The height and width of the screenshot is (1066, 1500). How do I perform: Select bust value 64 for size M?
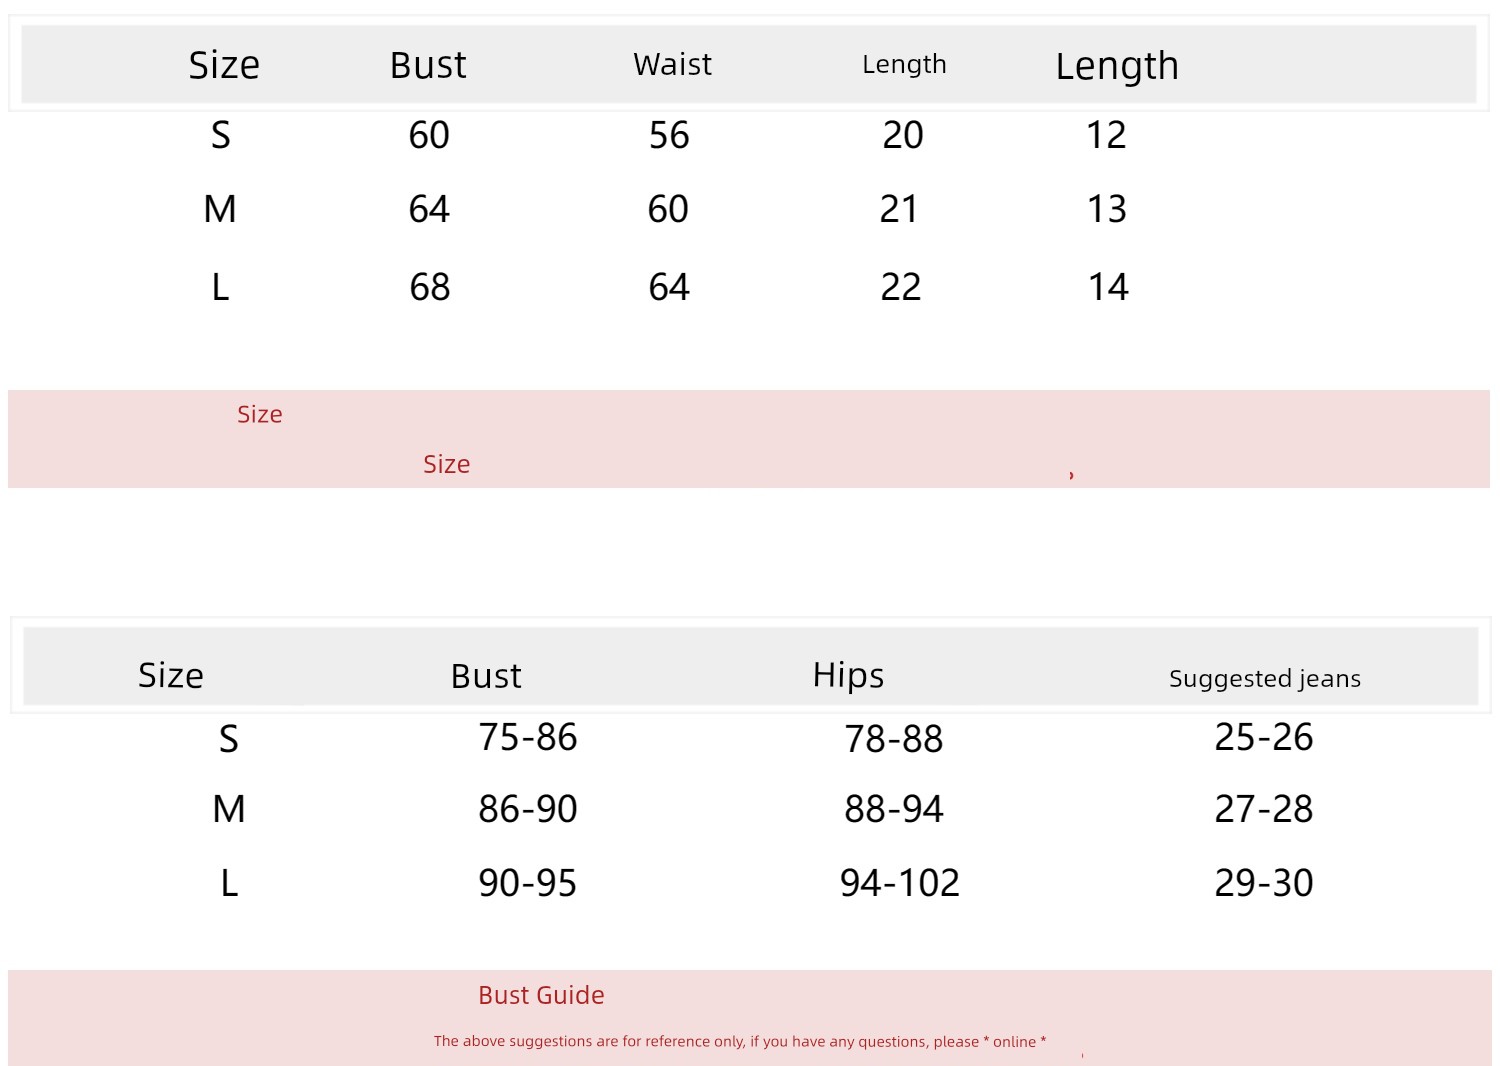(429, 209)
